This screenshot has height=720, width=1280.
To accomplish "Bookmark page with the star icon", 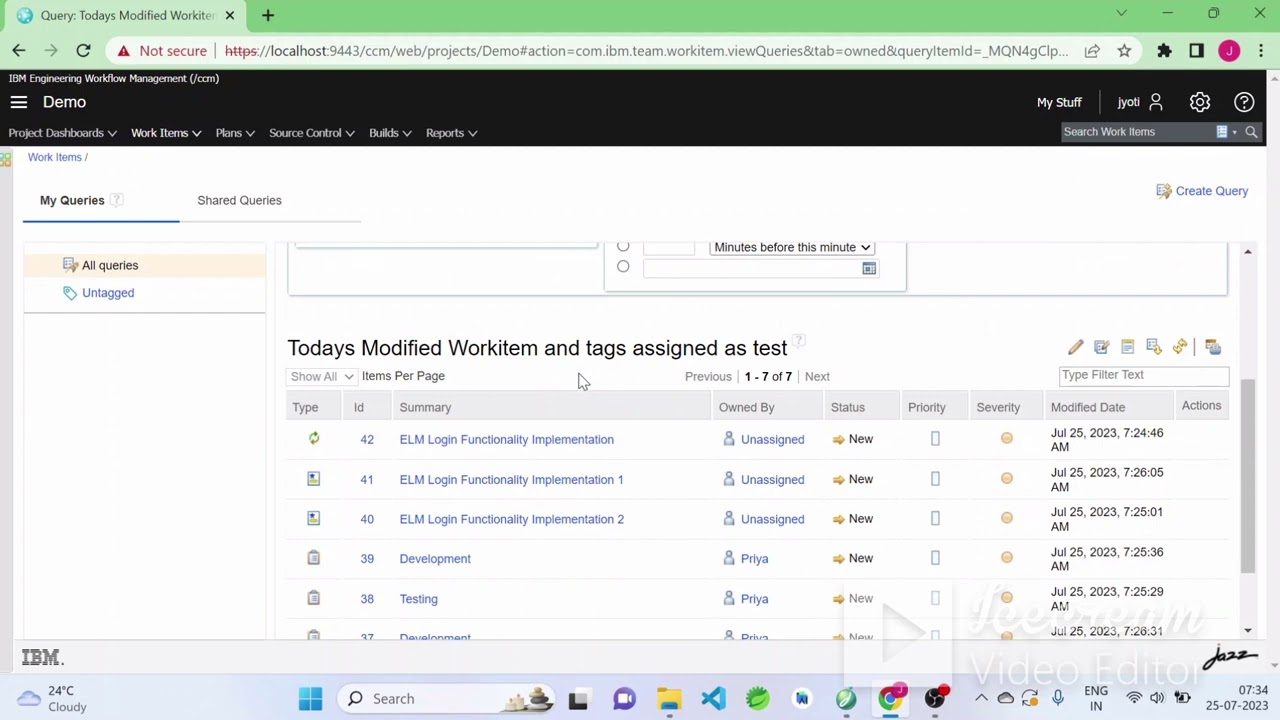I will pyautogui.click(x=1124, y=51).
